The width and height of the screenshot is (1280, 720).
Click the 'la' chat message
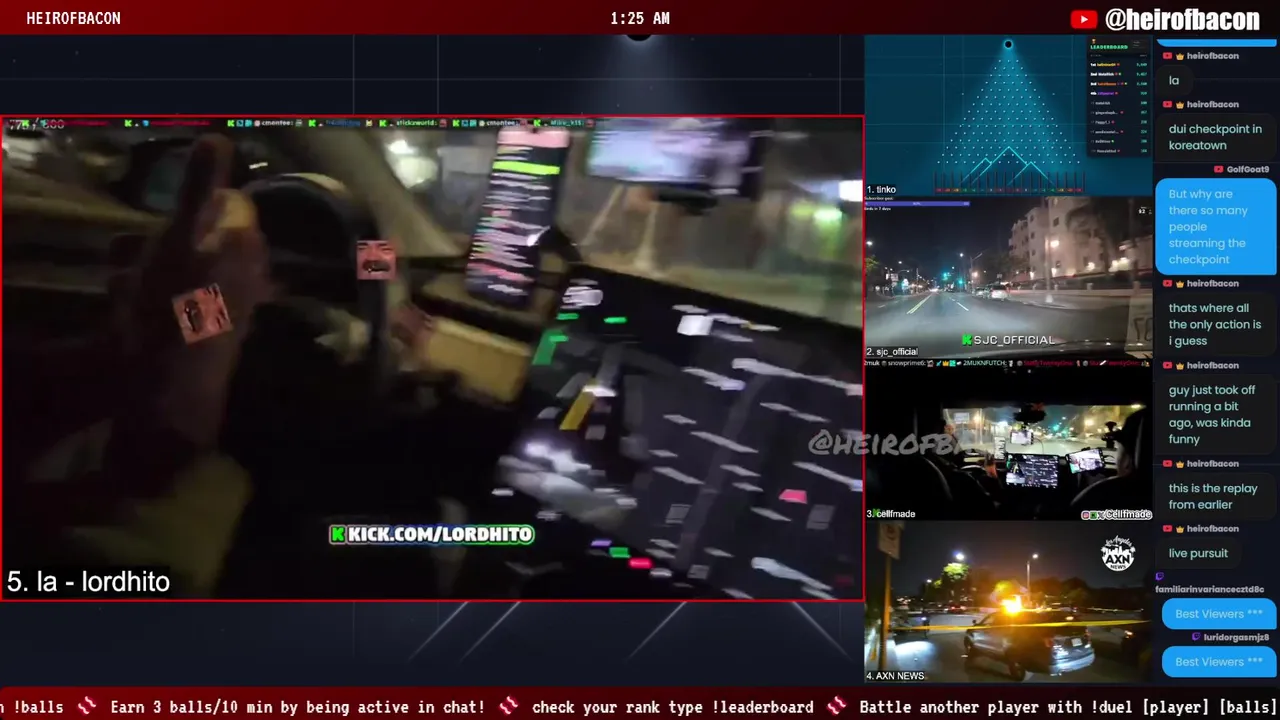click(x=1174, y=81)
